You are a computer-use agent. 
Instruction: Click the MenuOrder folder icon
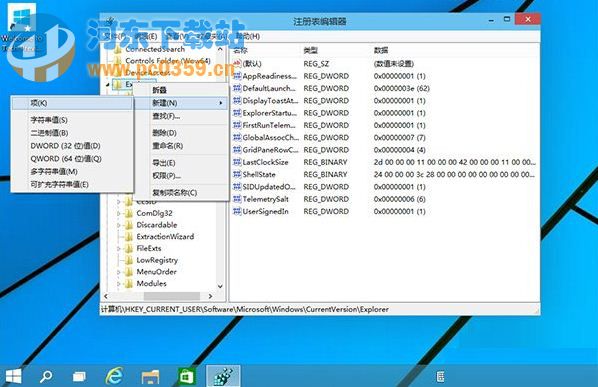(129, 272)
